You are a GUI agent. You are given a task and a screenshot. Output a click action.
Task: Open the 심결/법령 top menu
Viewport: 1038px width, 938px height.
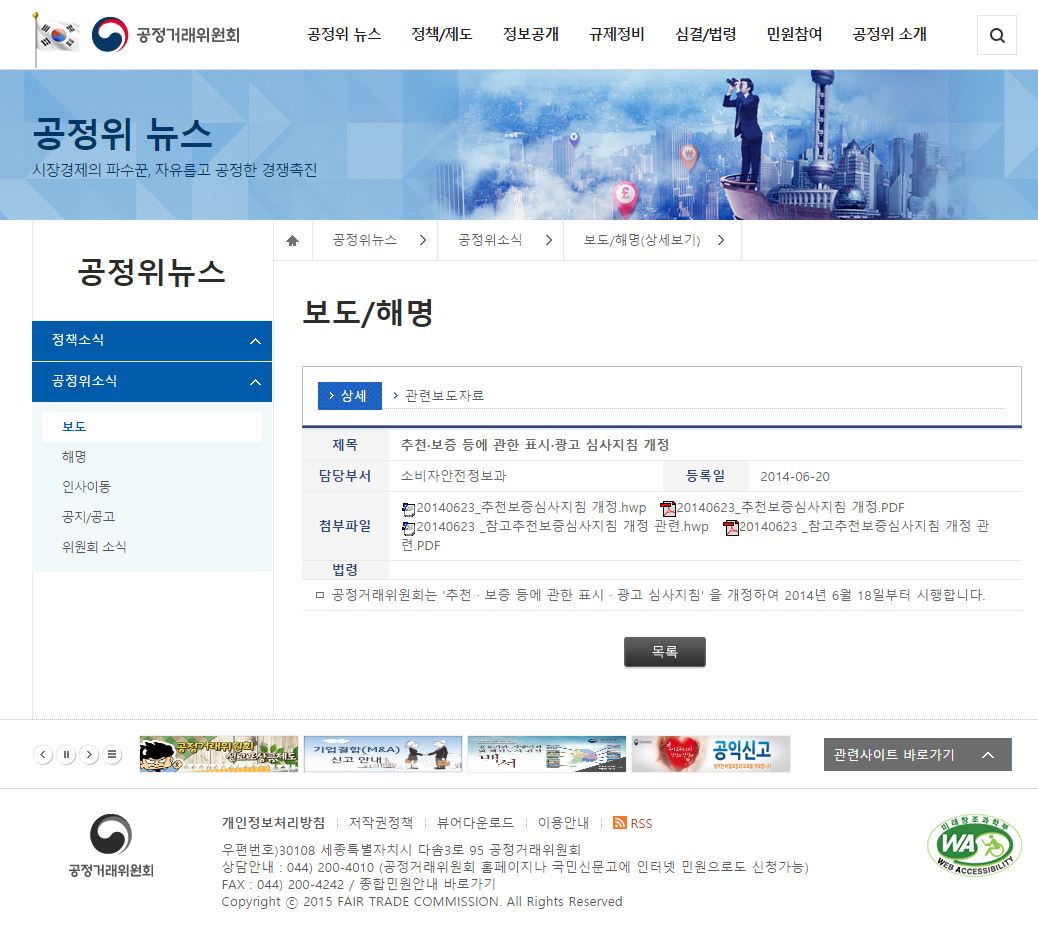pos(705,35)
